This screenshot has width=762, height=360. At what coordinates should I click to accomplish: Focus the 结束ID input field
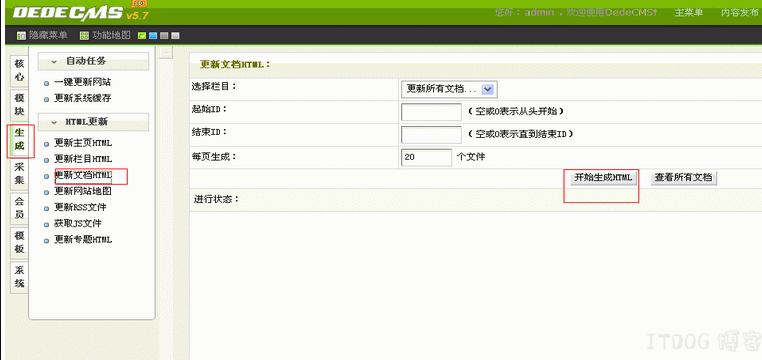click(431, 135)
